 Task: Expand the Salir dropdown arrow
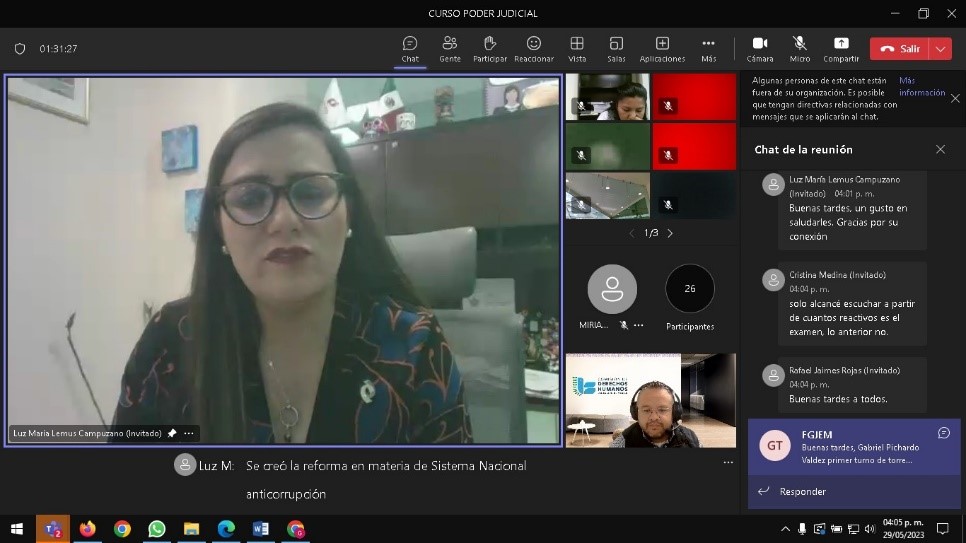coord(940,49)
